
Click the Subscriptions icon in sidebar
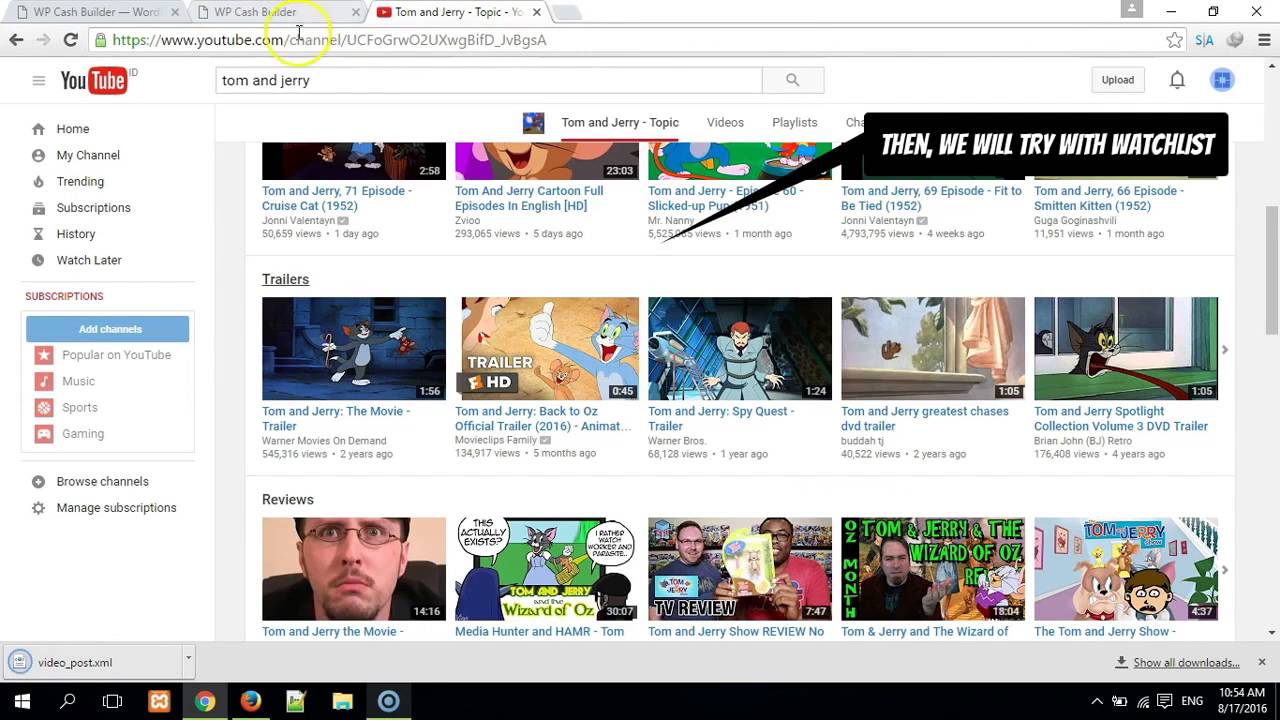(38, 208)
